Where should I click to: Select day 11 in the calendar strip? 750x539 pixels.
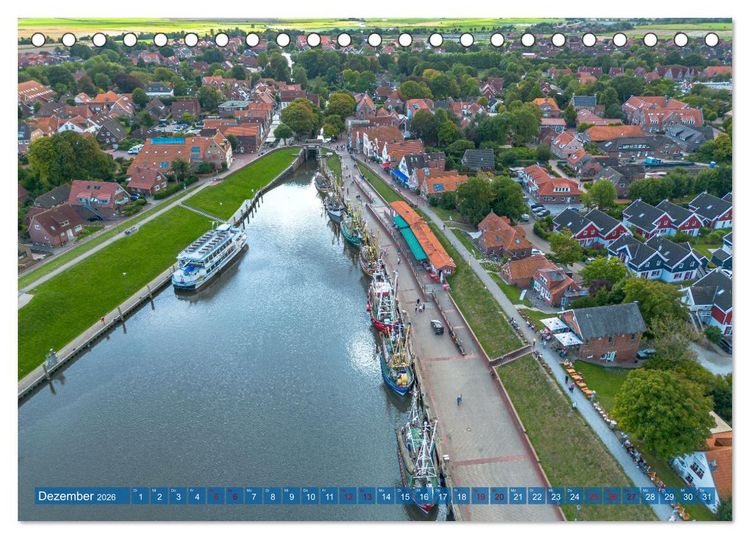tap(329, 496)
